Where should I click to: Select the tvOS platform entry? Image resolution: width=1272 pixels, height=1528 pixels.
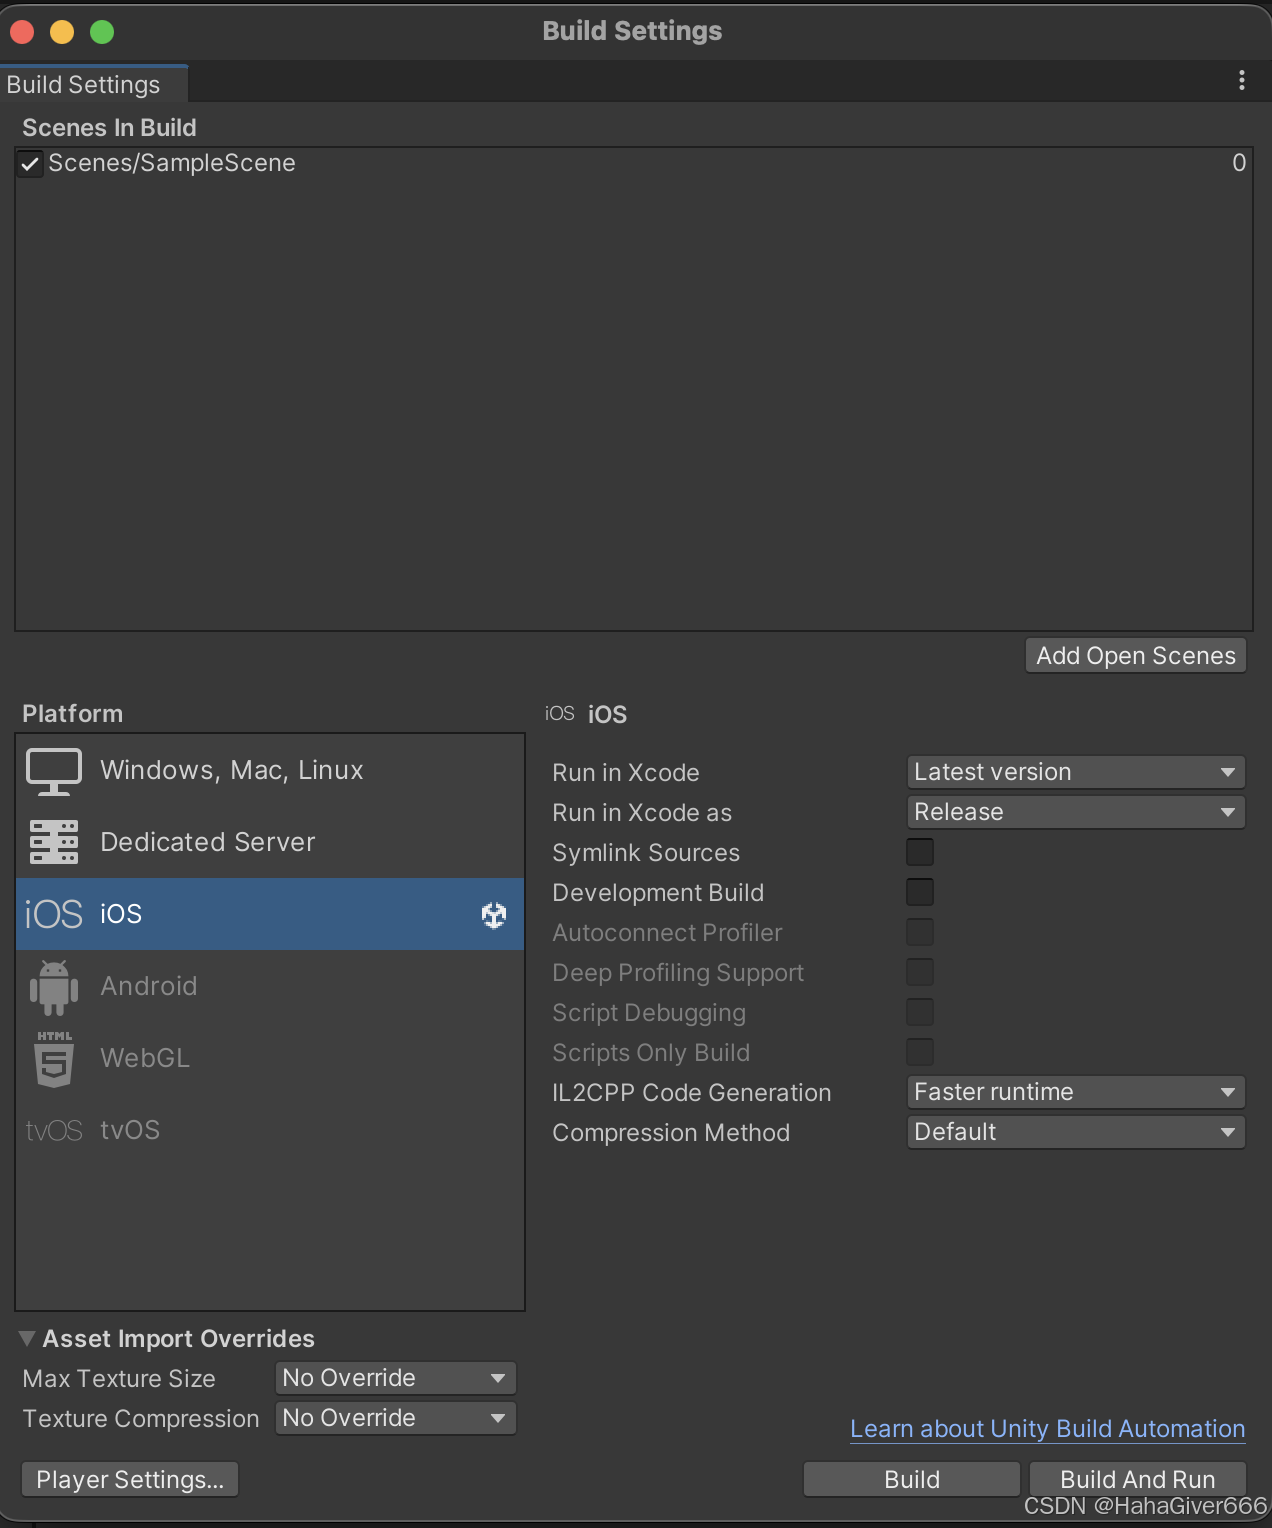click(x=270, y=1130)
